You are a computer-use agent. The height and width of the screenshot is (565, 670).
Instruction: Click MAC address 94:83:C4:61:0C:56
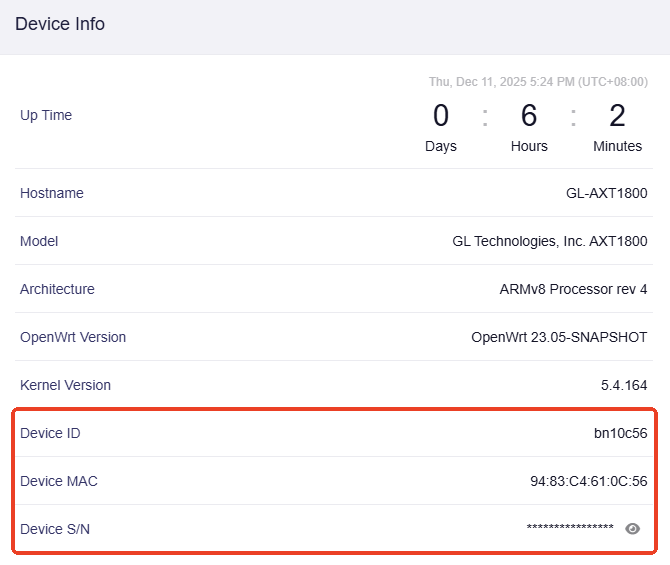[589, 481]
